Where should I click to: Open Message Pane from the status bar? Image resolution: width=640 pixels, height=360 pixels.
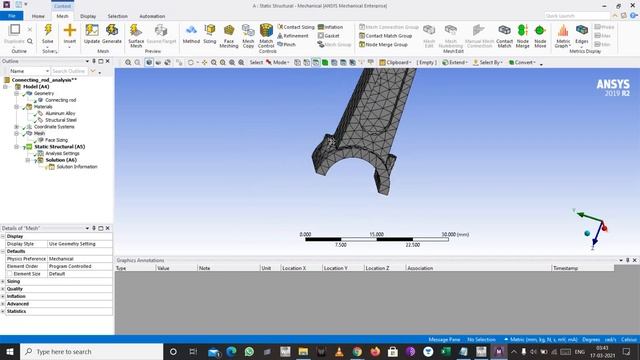[444, 340]
